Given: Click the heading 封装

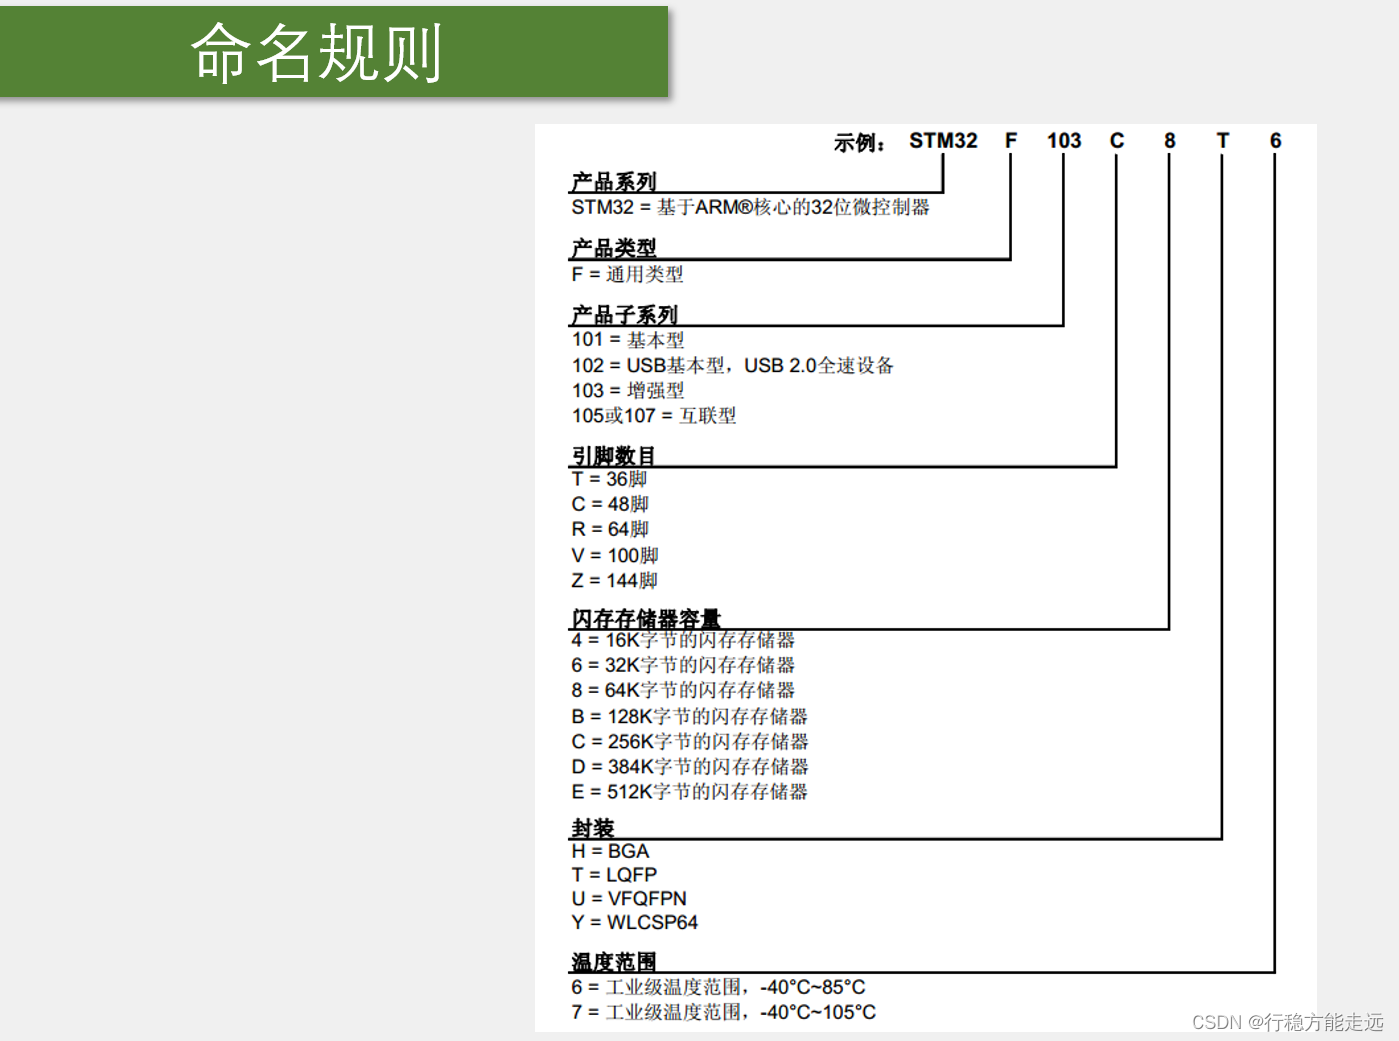Looking at the screenshot, I should pyautogui.click(x=592, y=828).
